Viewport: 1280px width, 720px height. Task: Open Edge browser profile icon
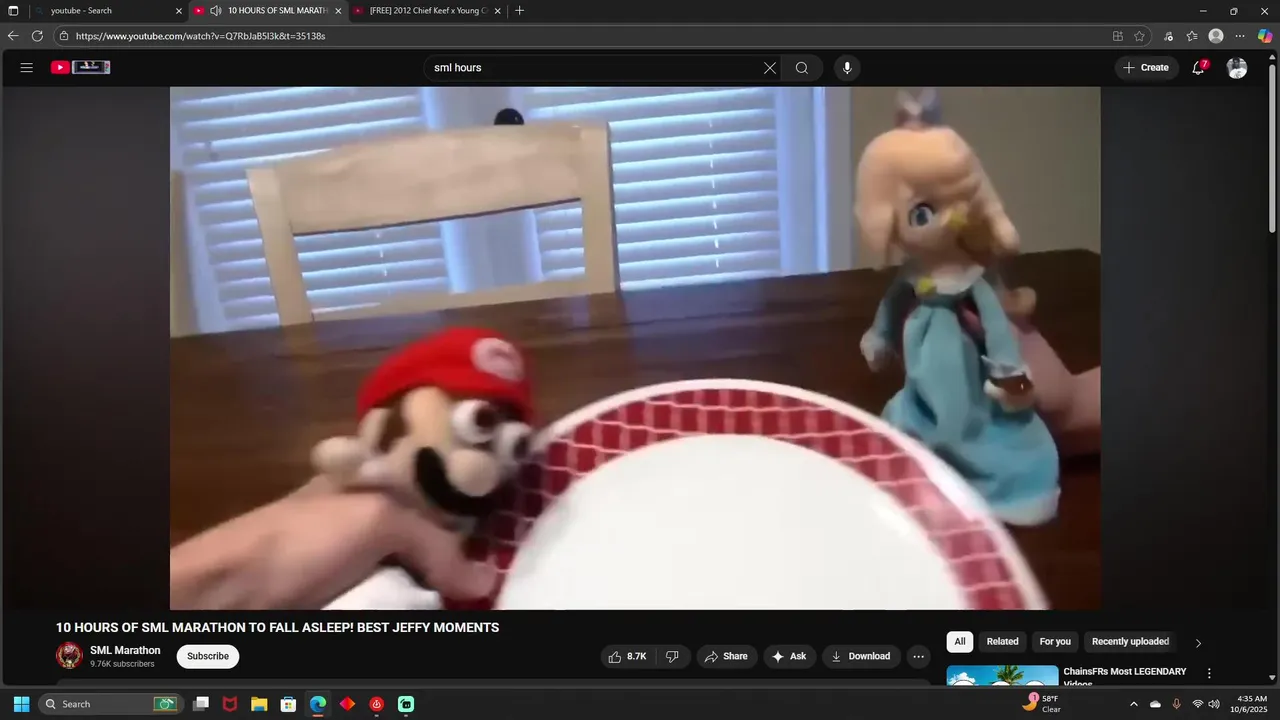pos(1216,36)
